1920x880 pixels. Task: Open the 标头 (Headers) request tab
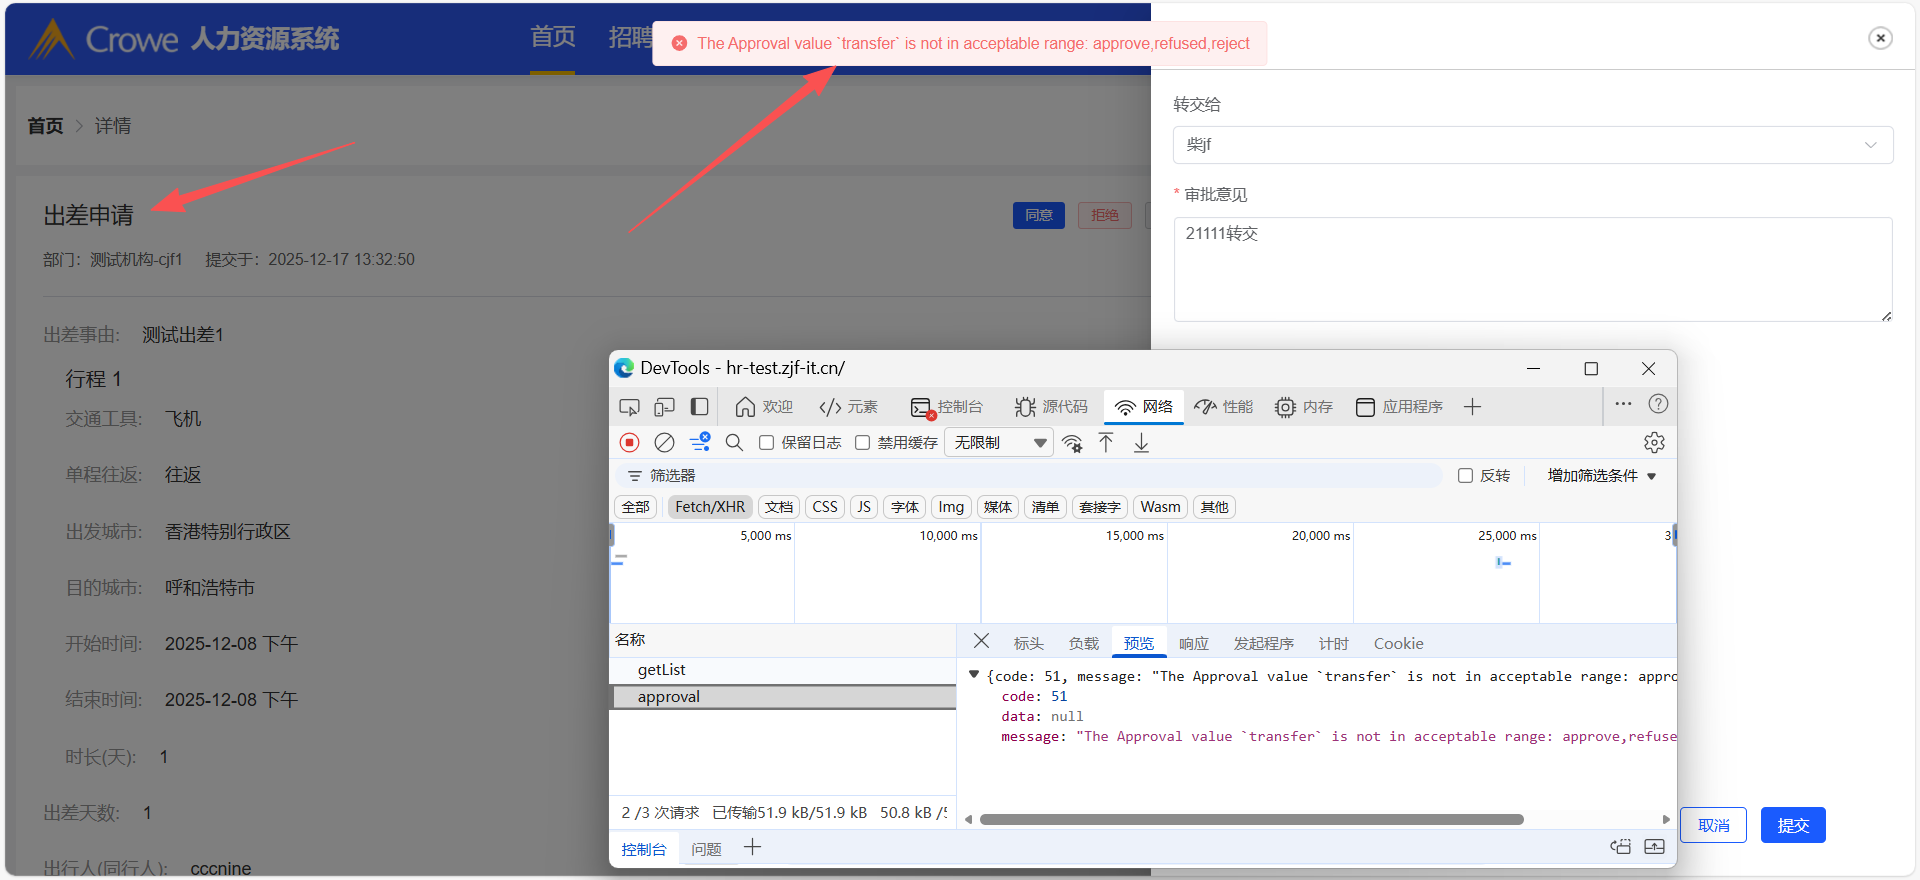(x=1029, y=644)
